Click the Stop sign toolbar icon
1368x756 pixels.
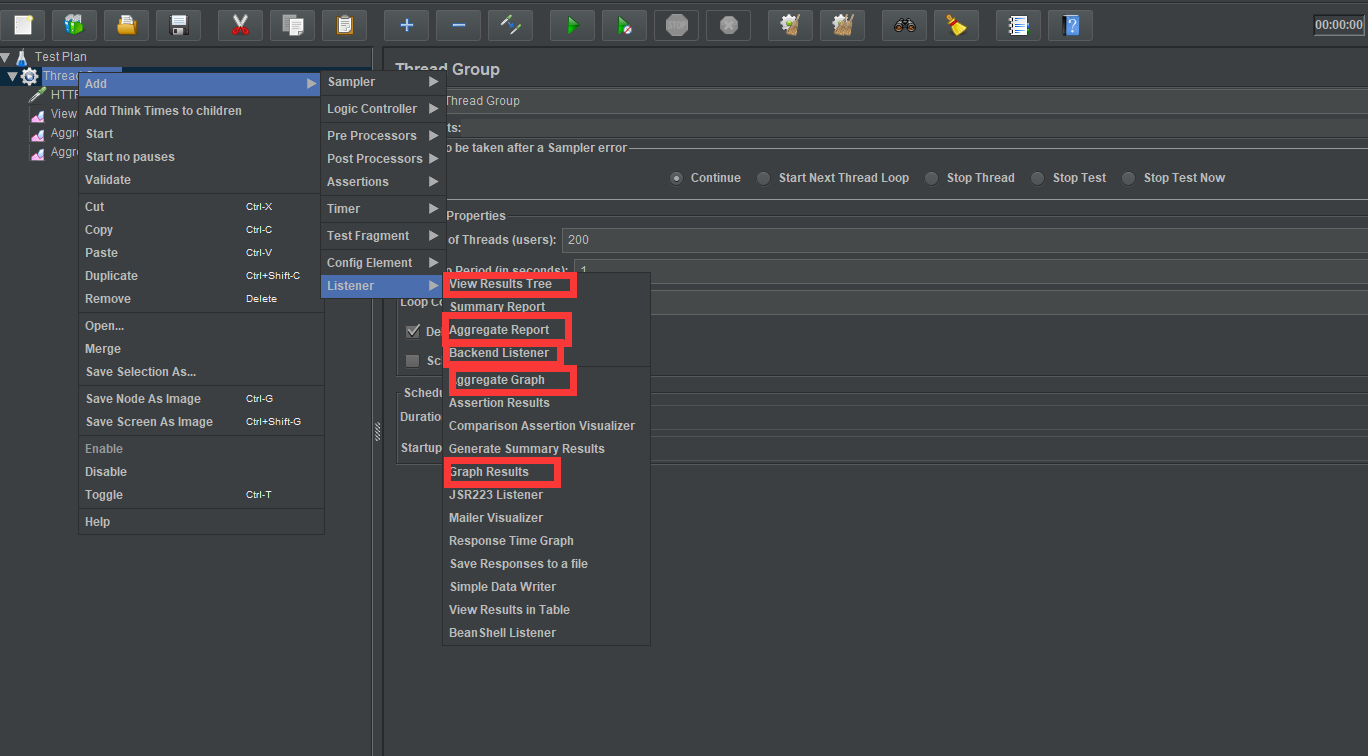[x=676, y=25]
